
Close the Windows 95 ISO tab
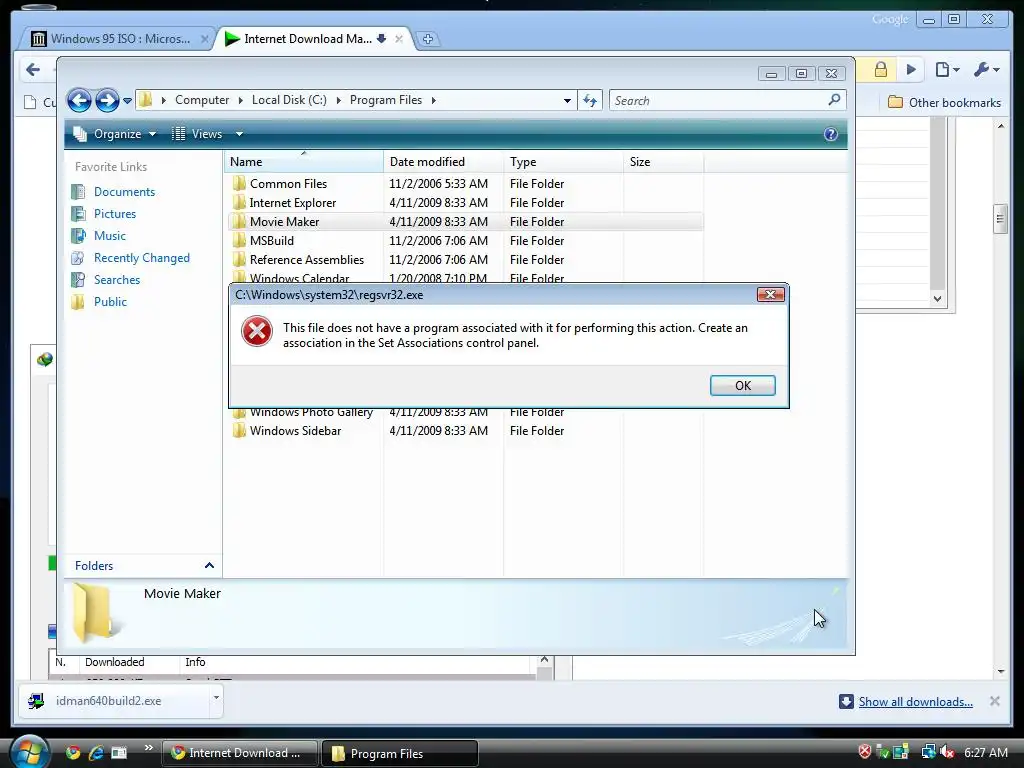[204, 39]
